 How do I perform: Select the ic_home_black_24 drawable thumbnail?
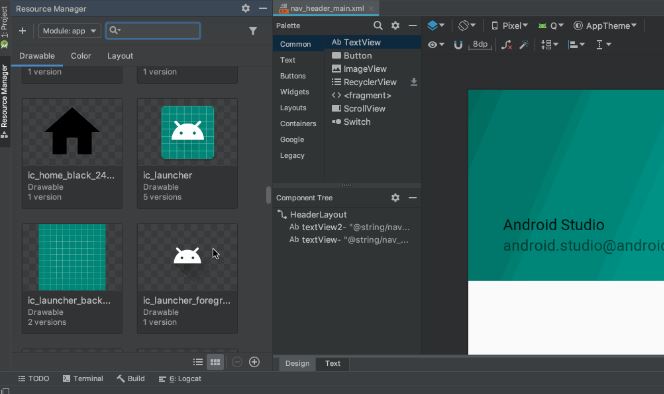tap(72, 132)
